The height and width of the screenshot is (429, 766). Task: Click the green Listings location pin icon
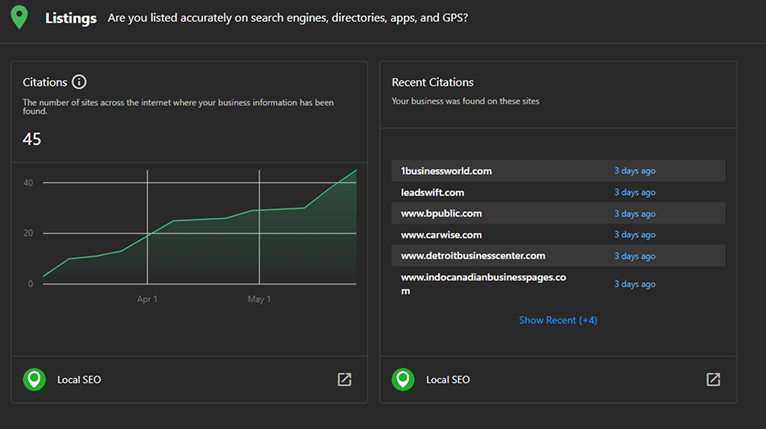point(19,18)
